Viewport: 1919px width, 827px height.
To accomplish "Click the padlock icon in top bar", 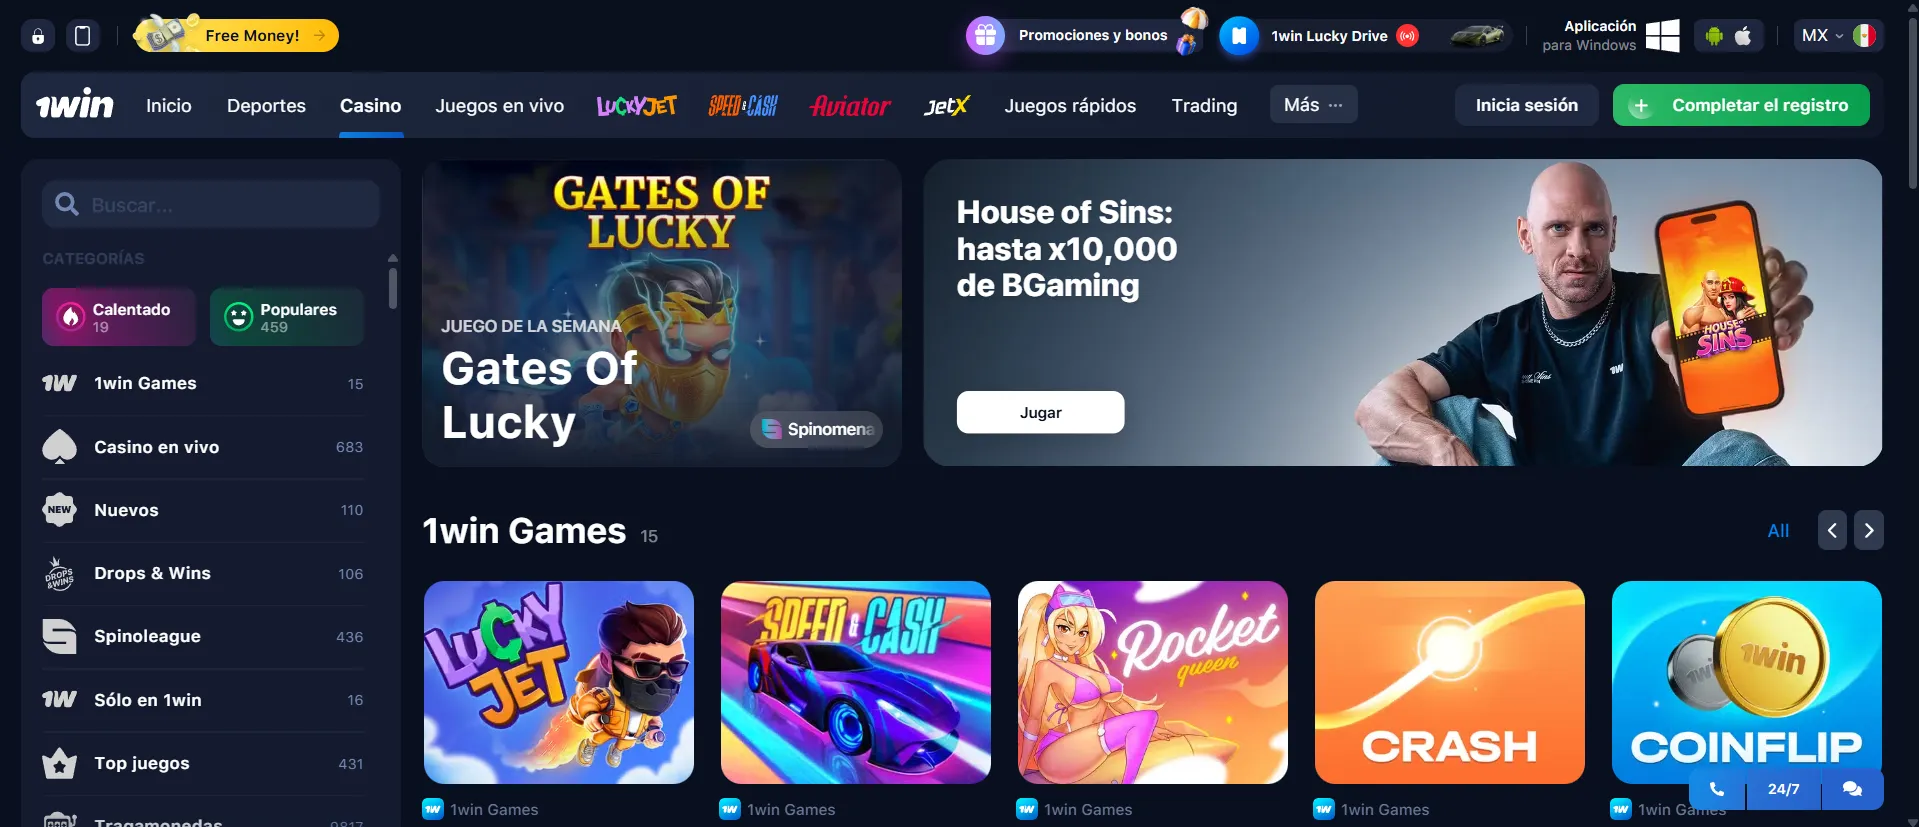I will coord(38,36).
